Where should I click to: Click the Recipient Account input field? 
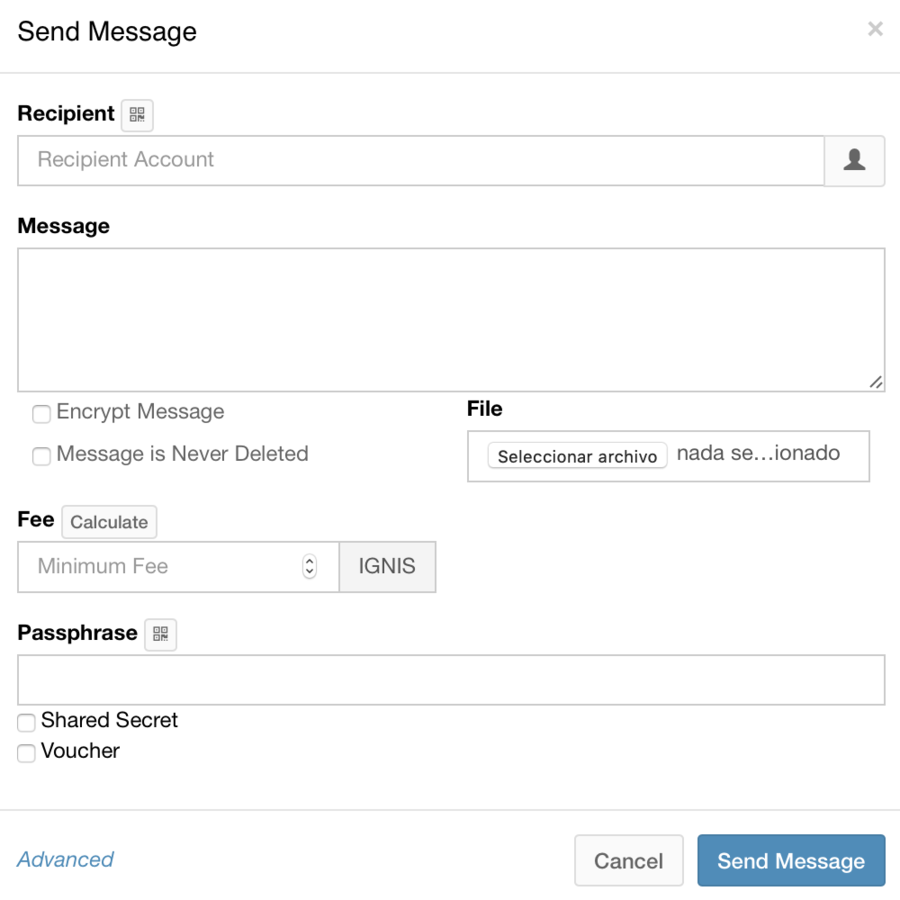coord(400,160)
